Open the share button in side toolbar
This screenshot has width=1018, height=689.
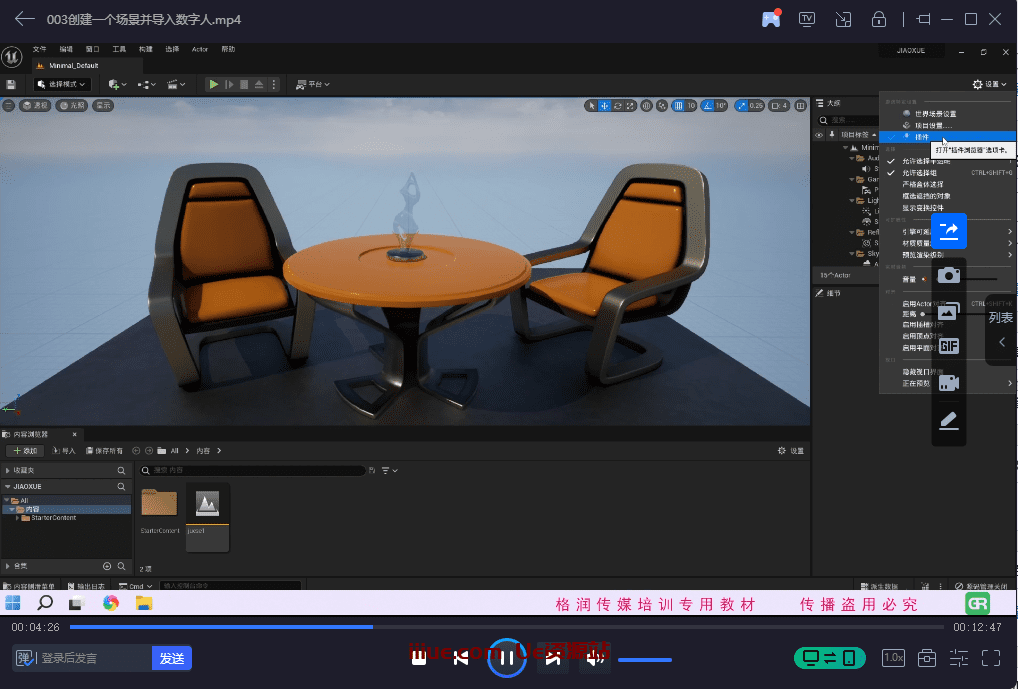pyautogui.click(x=948, y=231)
